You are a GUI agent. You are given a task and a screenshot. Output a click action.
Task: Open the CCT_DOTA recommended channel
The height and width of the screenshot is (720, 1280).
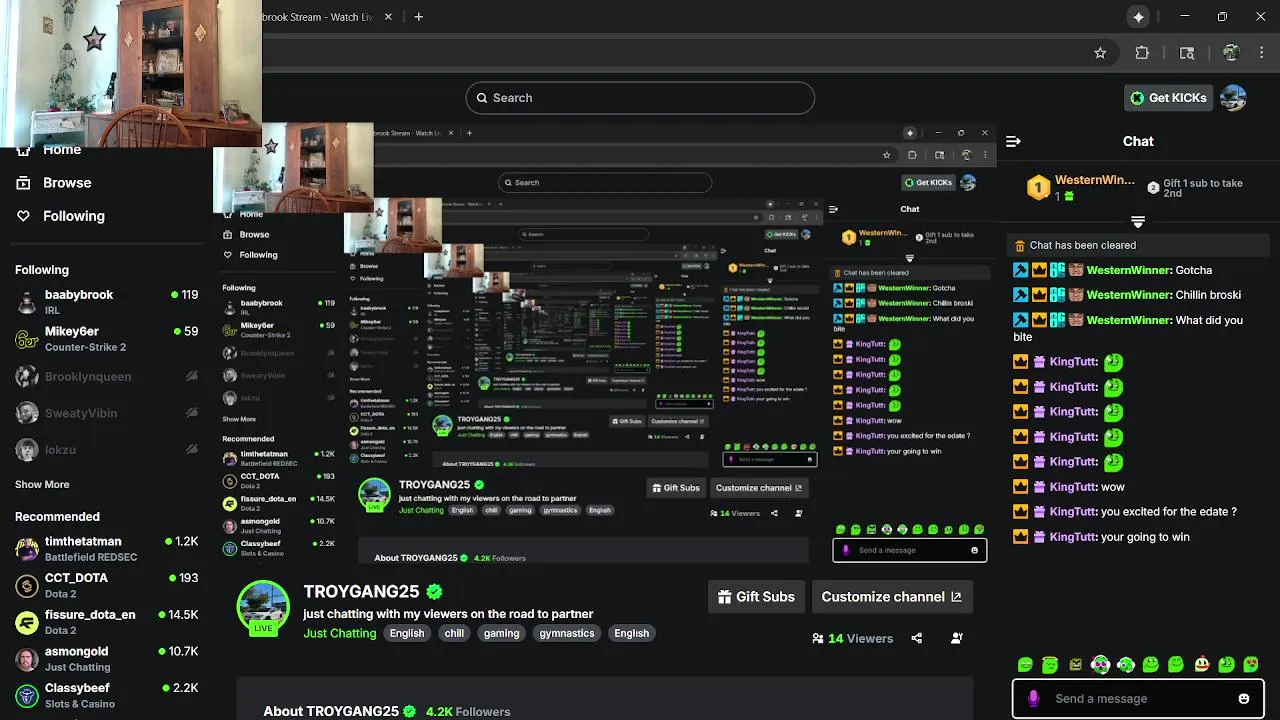tap(106, 585)
